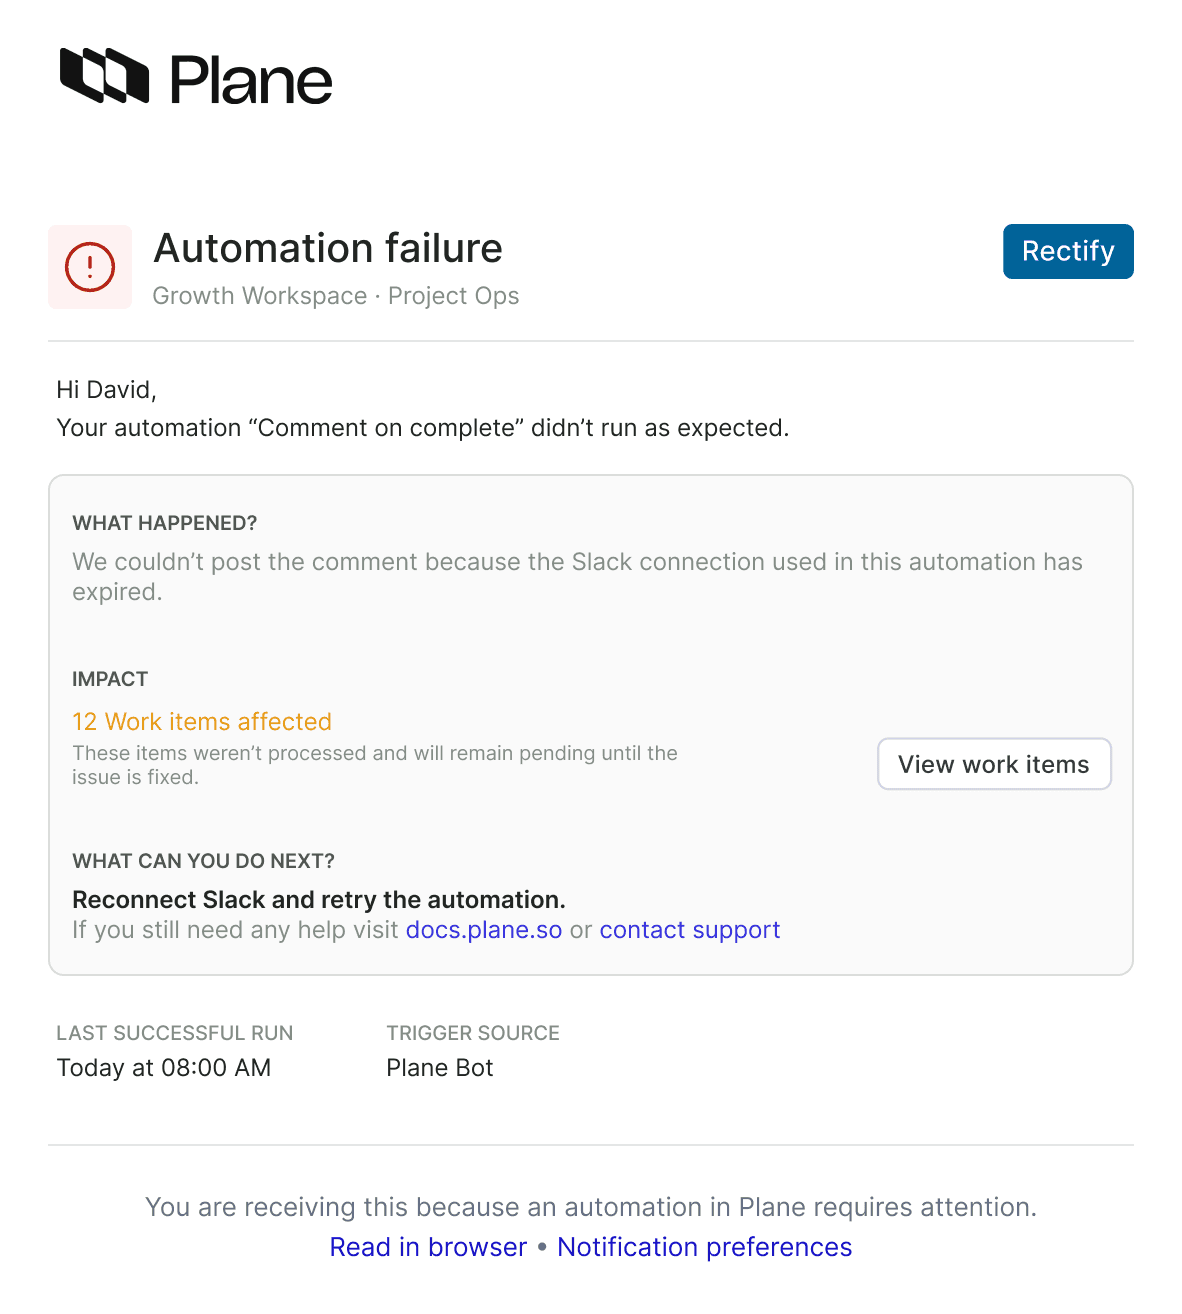
Task: Click the red automation failure alert icon
Action: point(90,267)
